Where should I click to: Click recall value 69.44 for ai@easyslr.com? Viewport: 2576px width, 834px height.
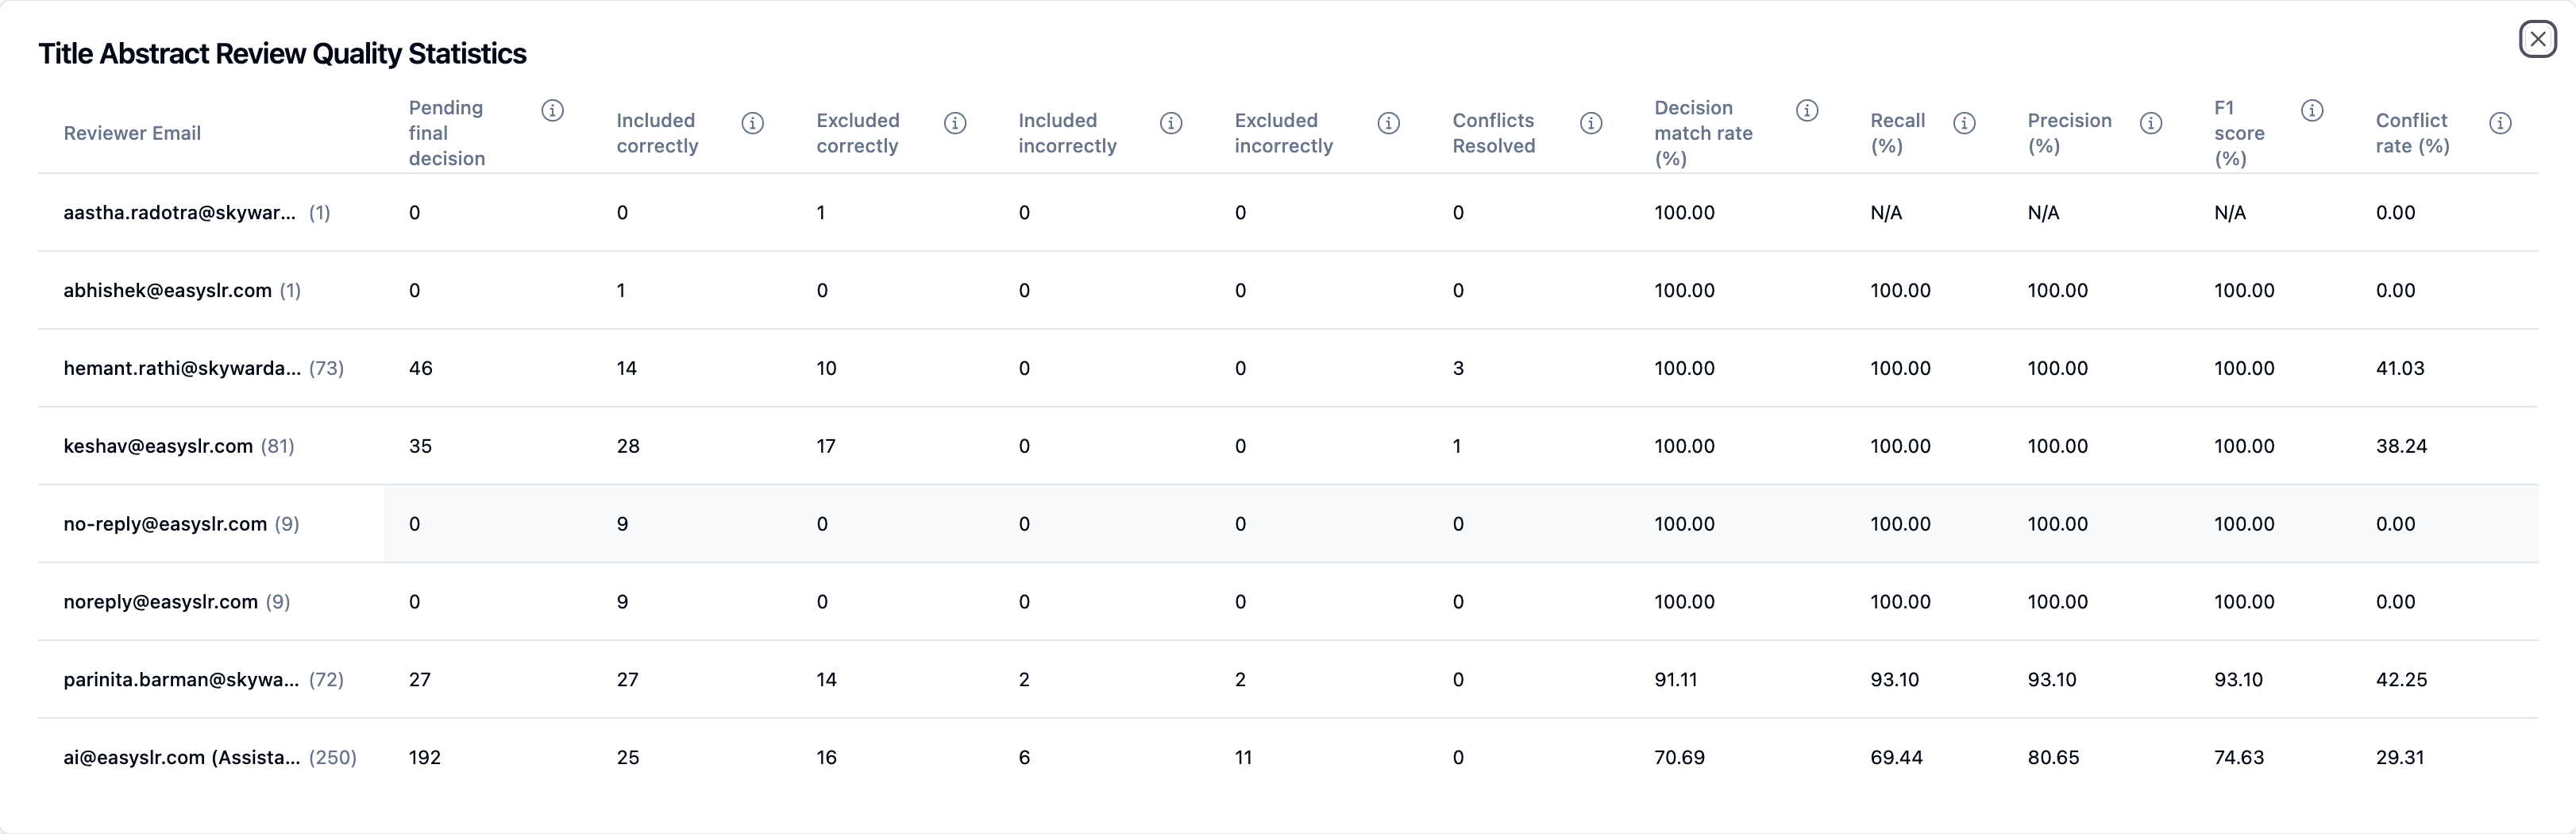[x=1896, y=758]
